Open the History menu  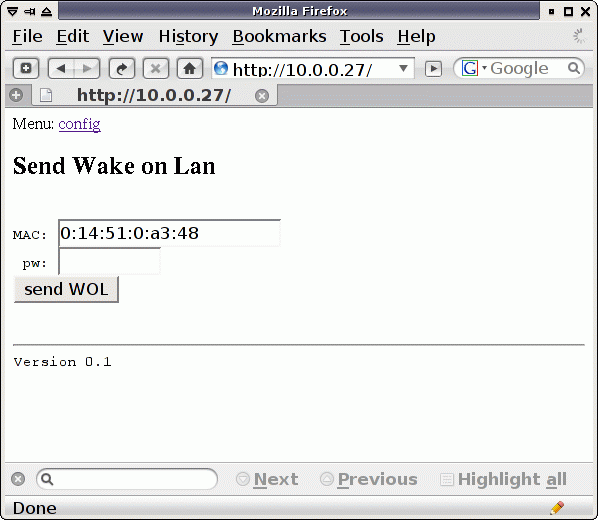tap(188, 37)
